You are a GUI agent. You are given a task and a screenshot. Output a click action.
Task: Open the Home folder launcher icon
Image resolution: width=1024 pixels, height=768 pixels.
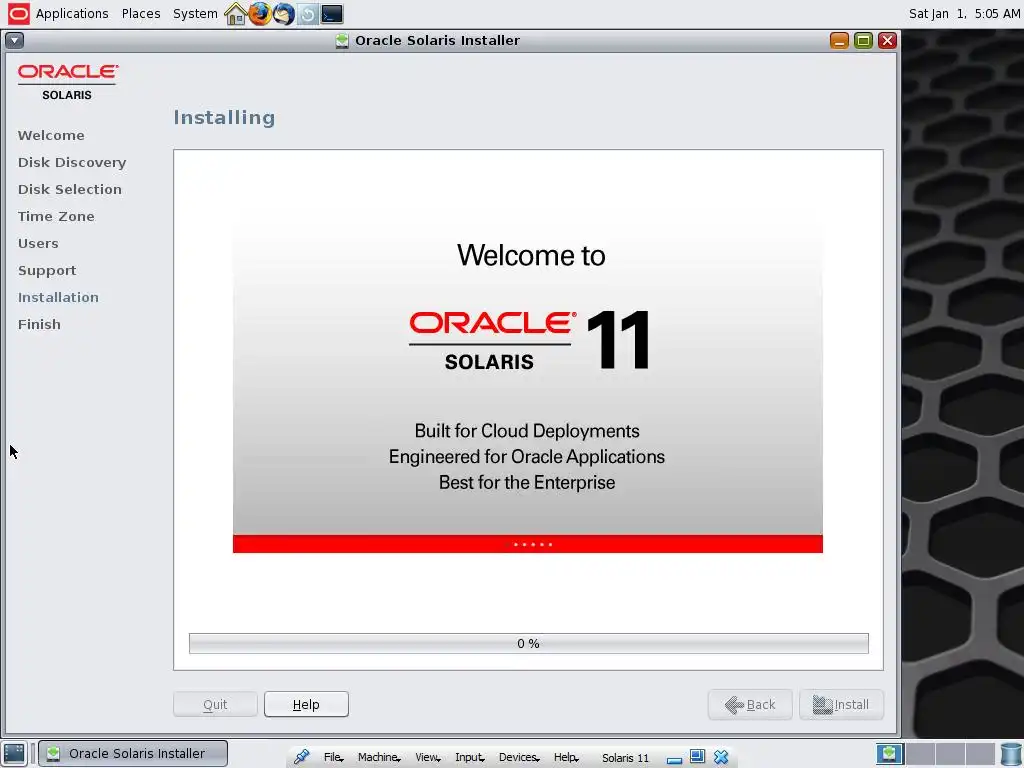[235, 14]
